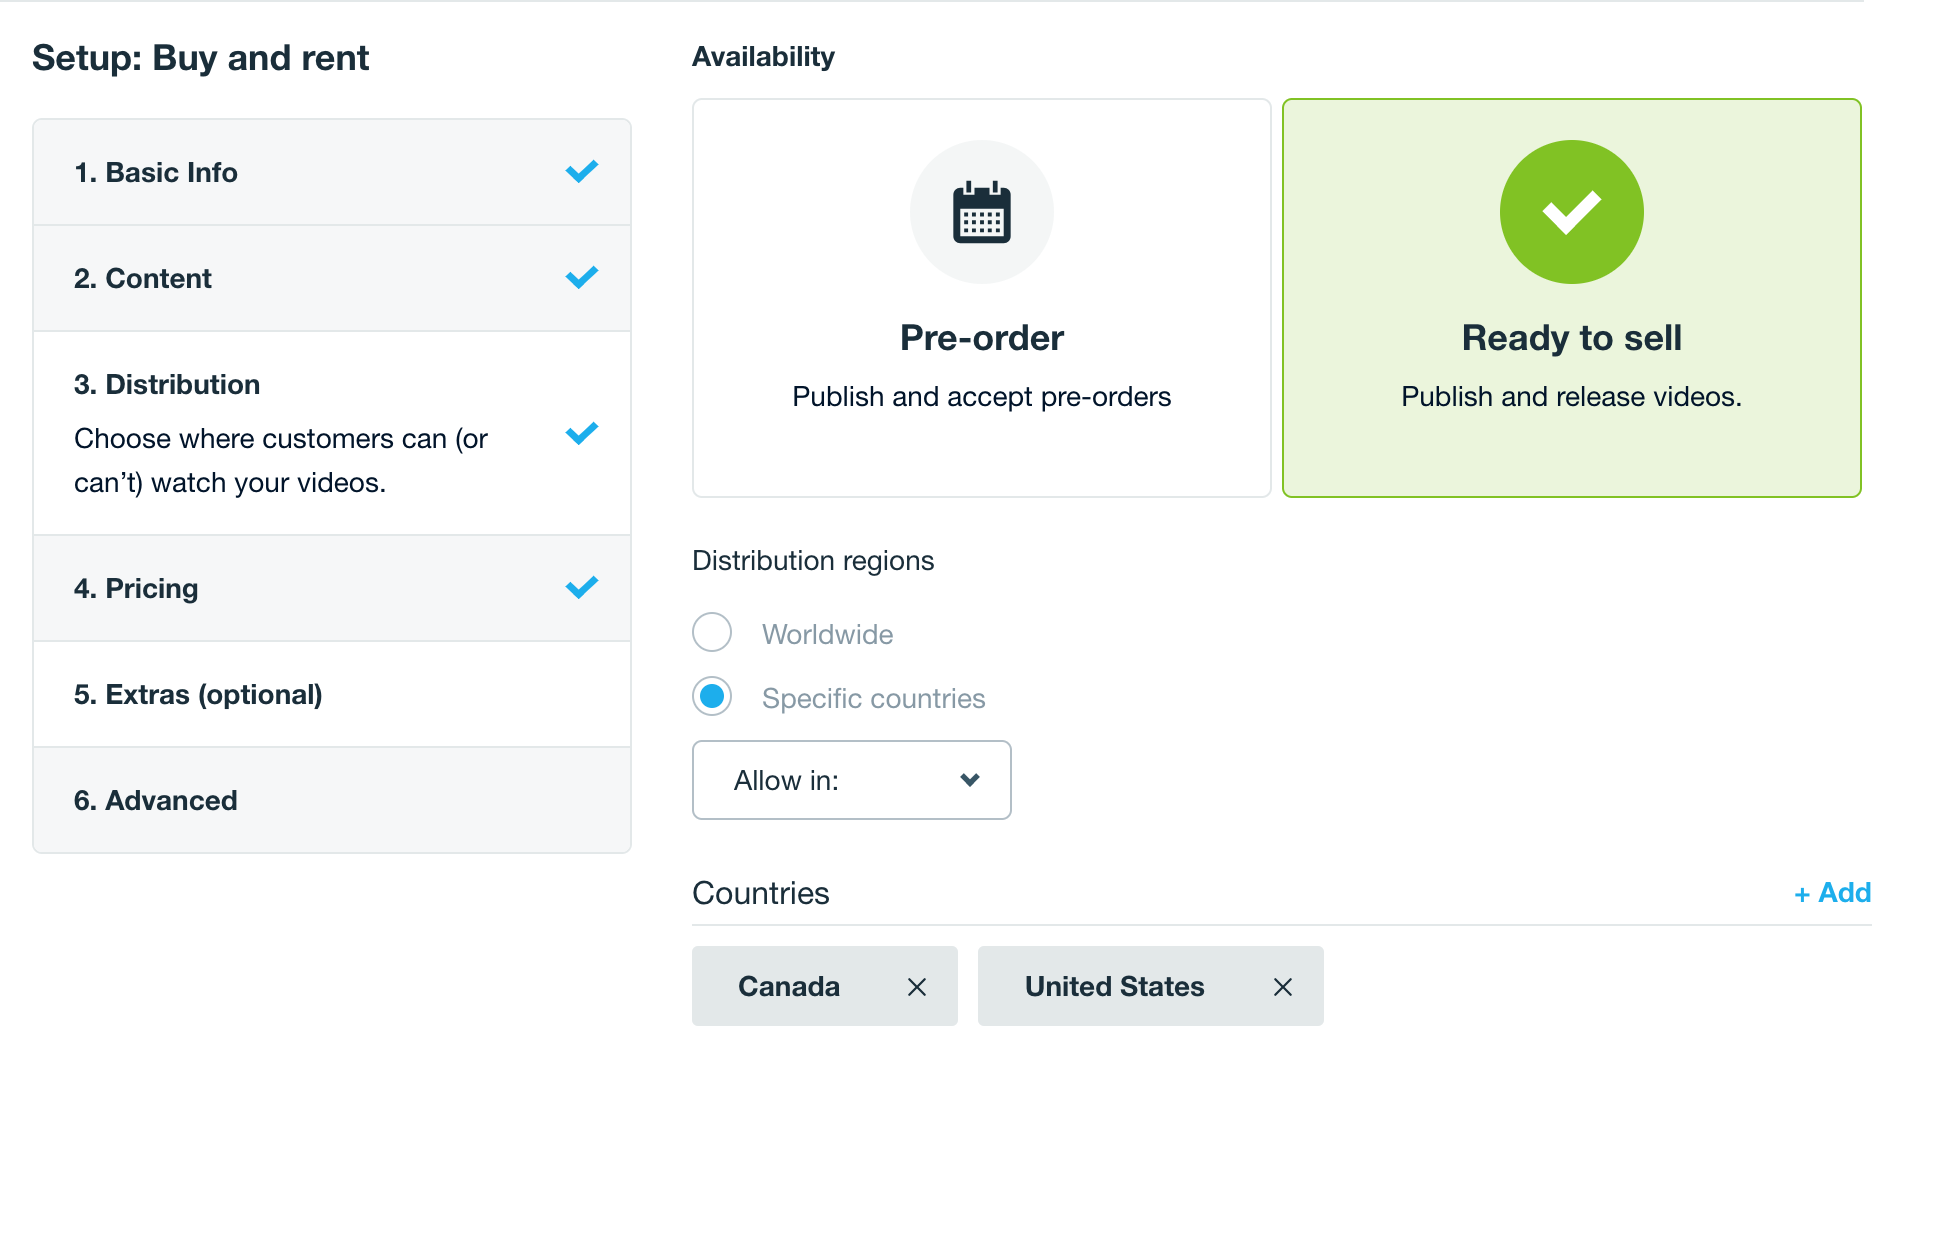This screenshot has width=1944, height=1250.
Task: Click the Canada country tag
Action: (x=789, y=987)
